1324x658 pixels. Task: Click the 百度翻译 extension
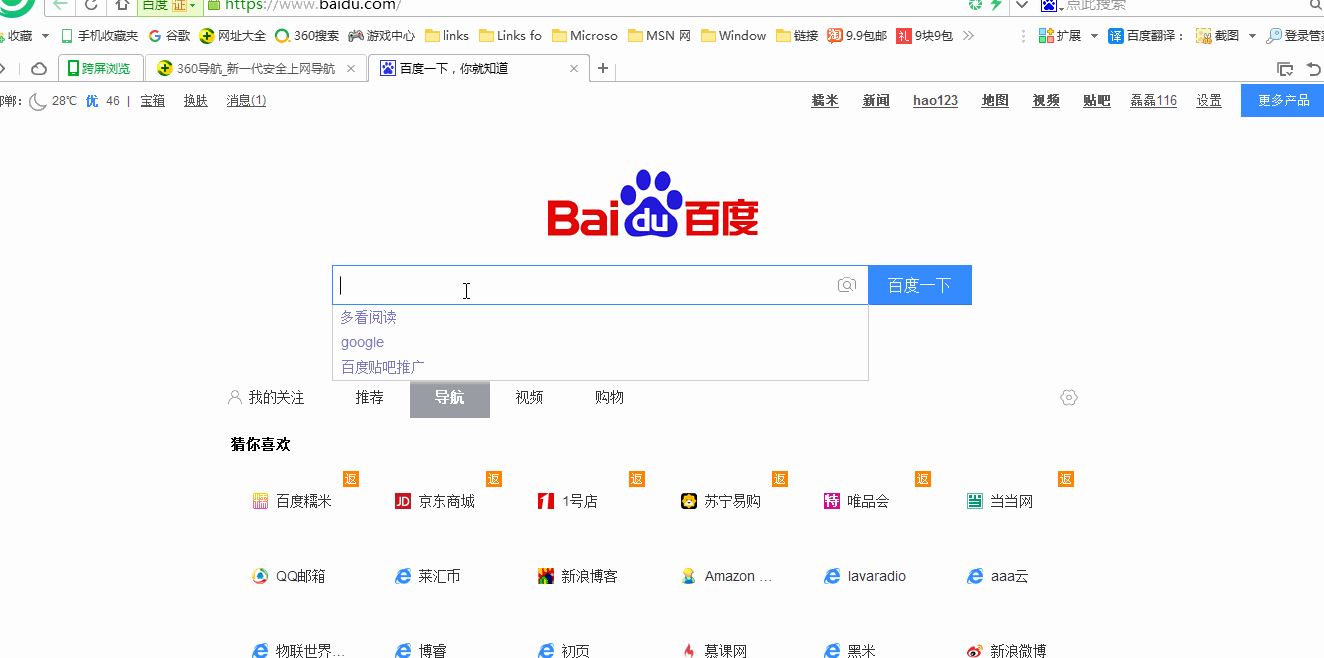pos(1147,36)
